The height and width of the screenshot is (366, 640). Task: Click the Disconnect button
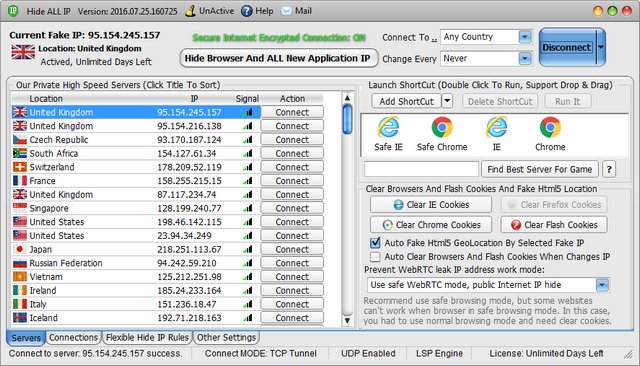(567, 47)
